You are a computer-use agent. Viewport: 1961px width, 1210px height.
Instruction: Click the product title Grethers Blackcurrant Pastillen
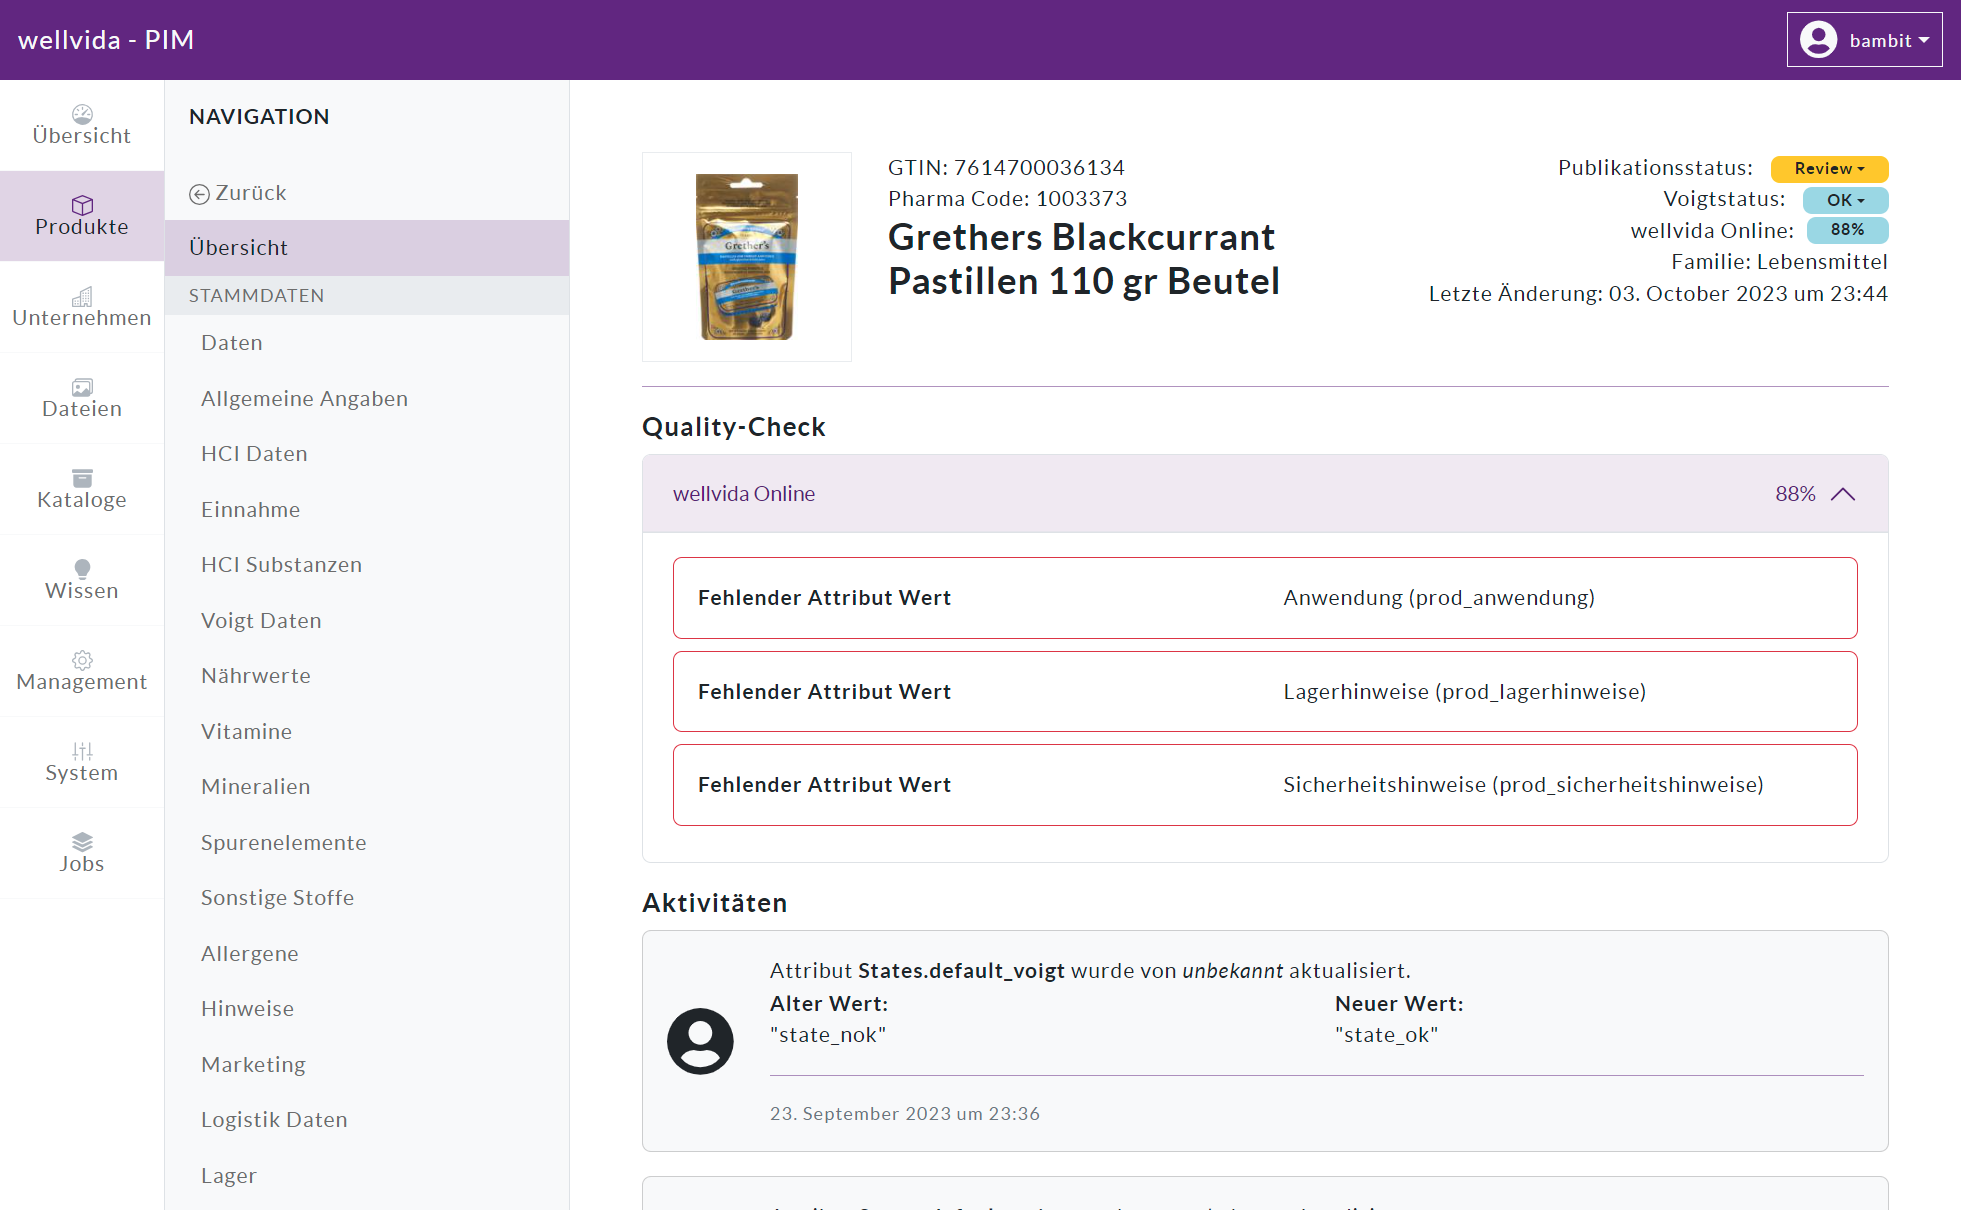pos(1084,259)
